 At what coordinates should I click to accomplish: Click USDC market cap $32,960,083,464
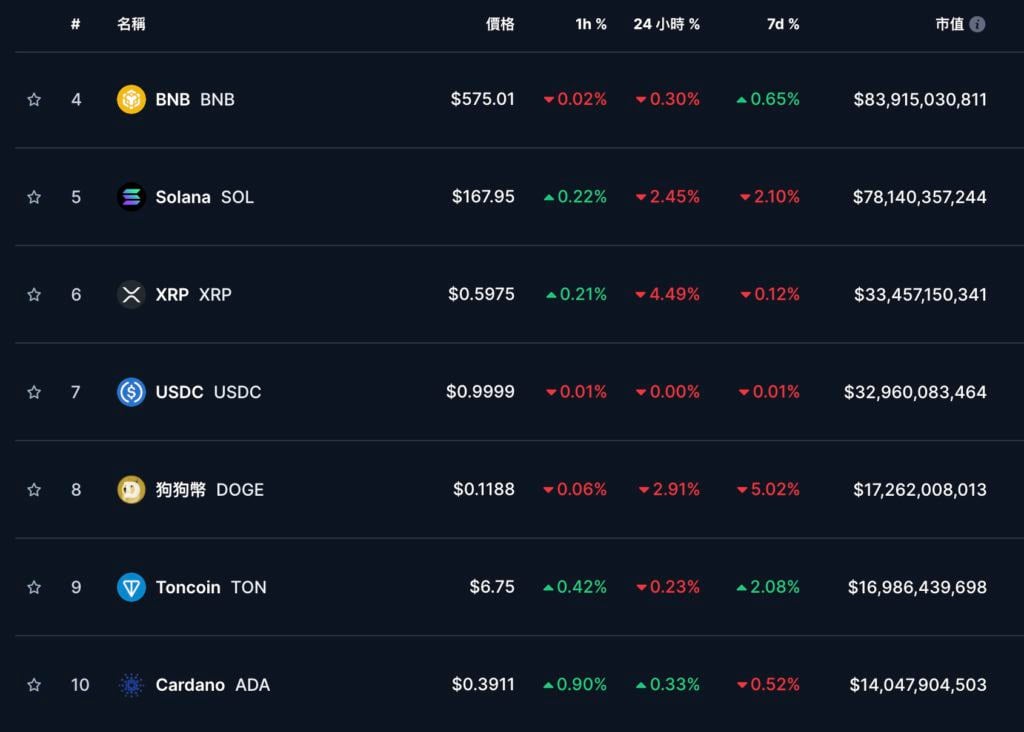[x=915, y=392]
